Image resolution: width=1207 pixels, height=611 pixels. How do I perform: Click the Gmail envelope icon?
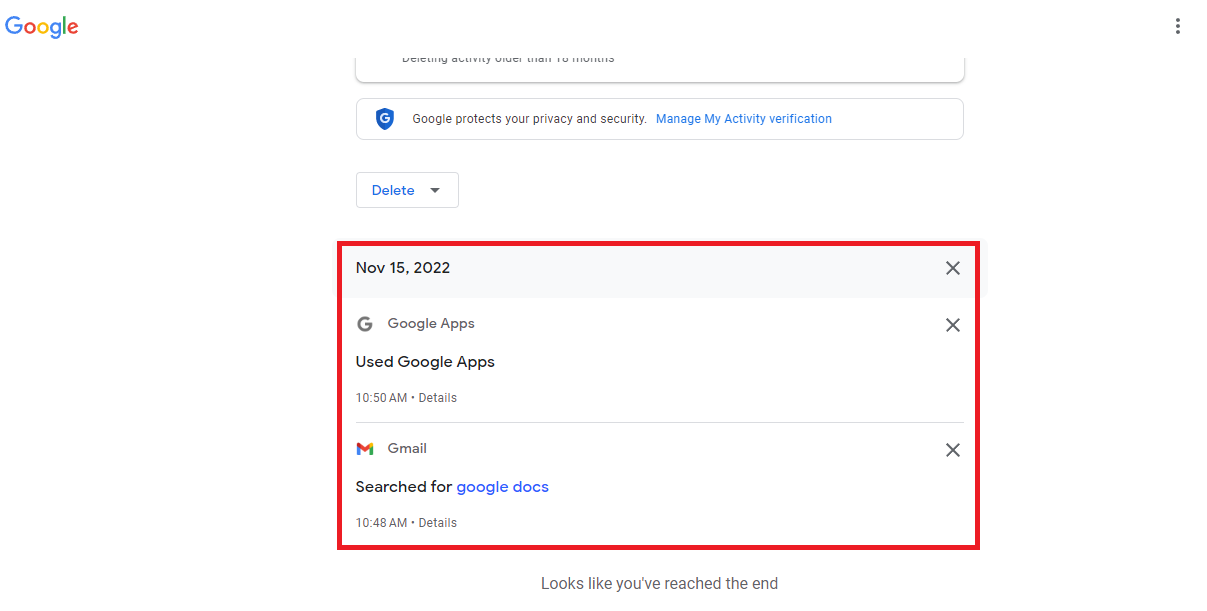point(365,449)
